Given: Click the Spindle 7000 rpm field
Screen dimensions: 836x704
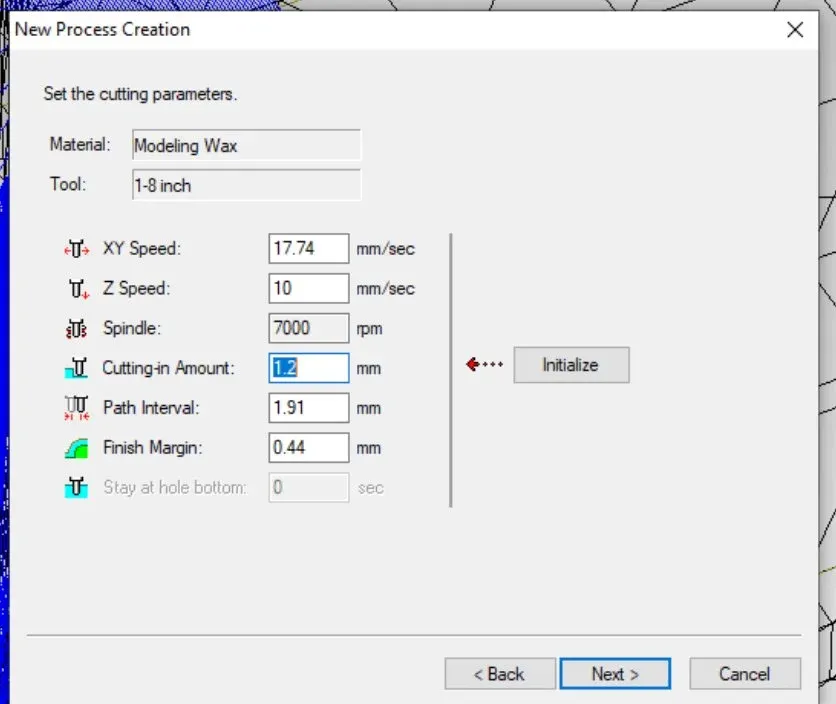Looking at the screenshot, I should (309, 328).
